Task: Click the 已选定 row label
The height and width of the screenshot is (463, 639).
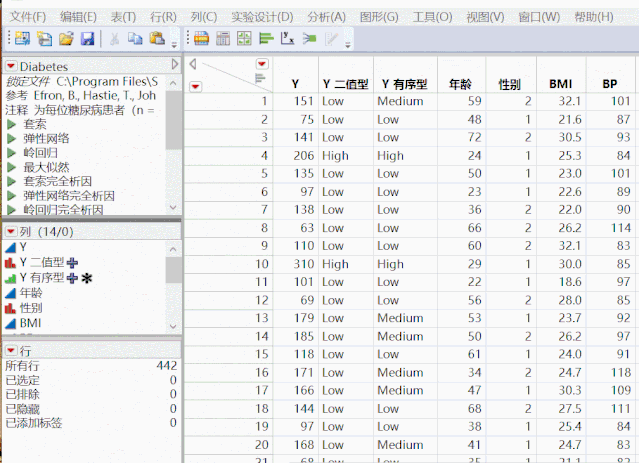Action: 22,380
